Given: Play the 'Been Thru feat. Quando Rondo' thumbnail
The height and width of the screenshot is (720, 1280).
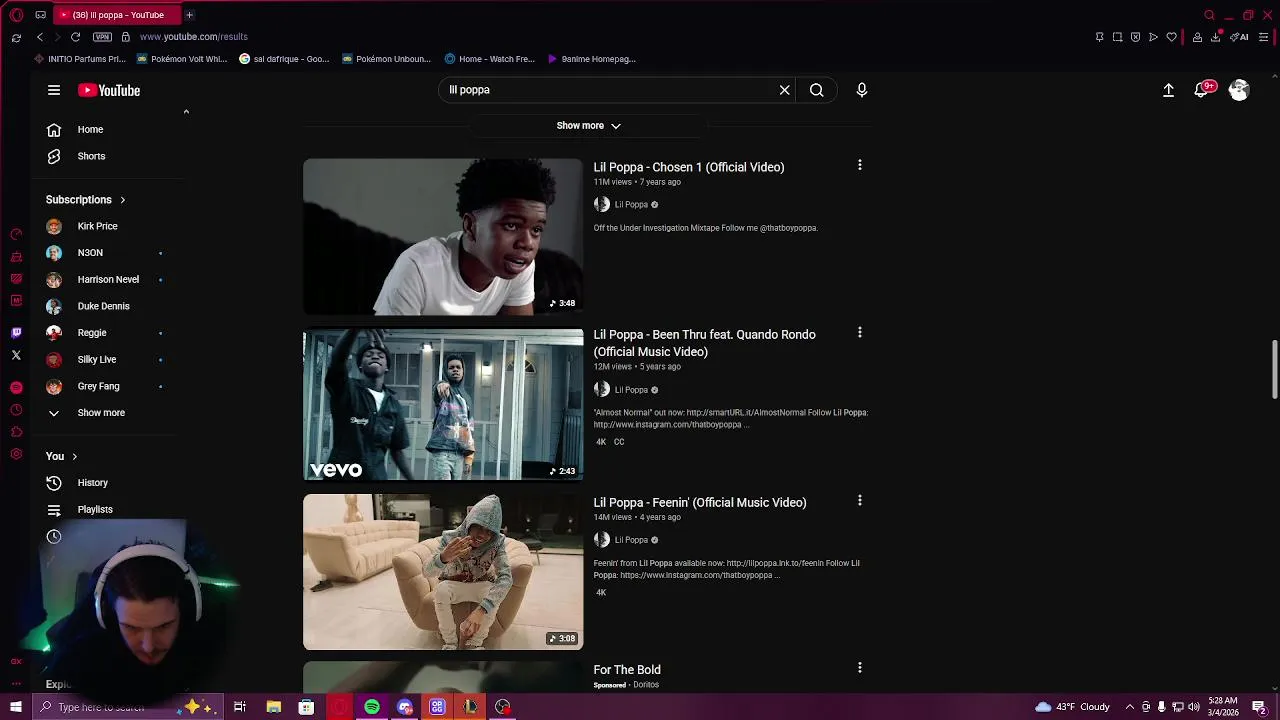Looking at the screenshot, I should (443, 404).
